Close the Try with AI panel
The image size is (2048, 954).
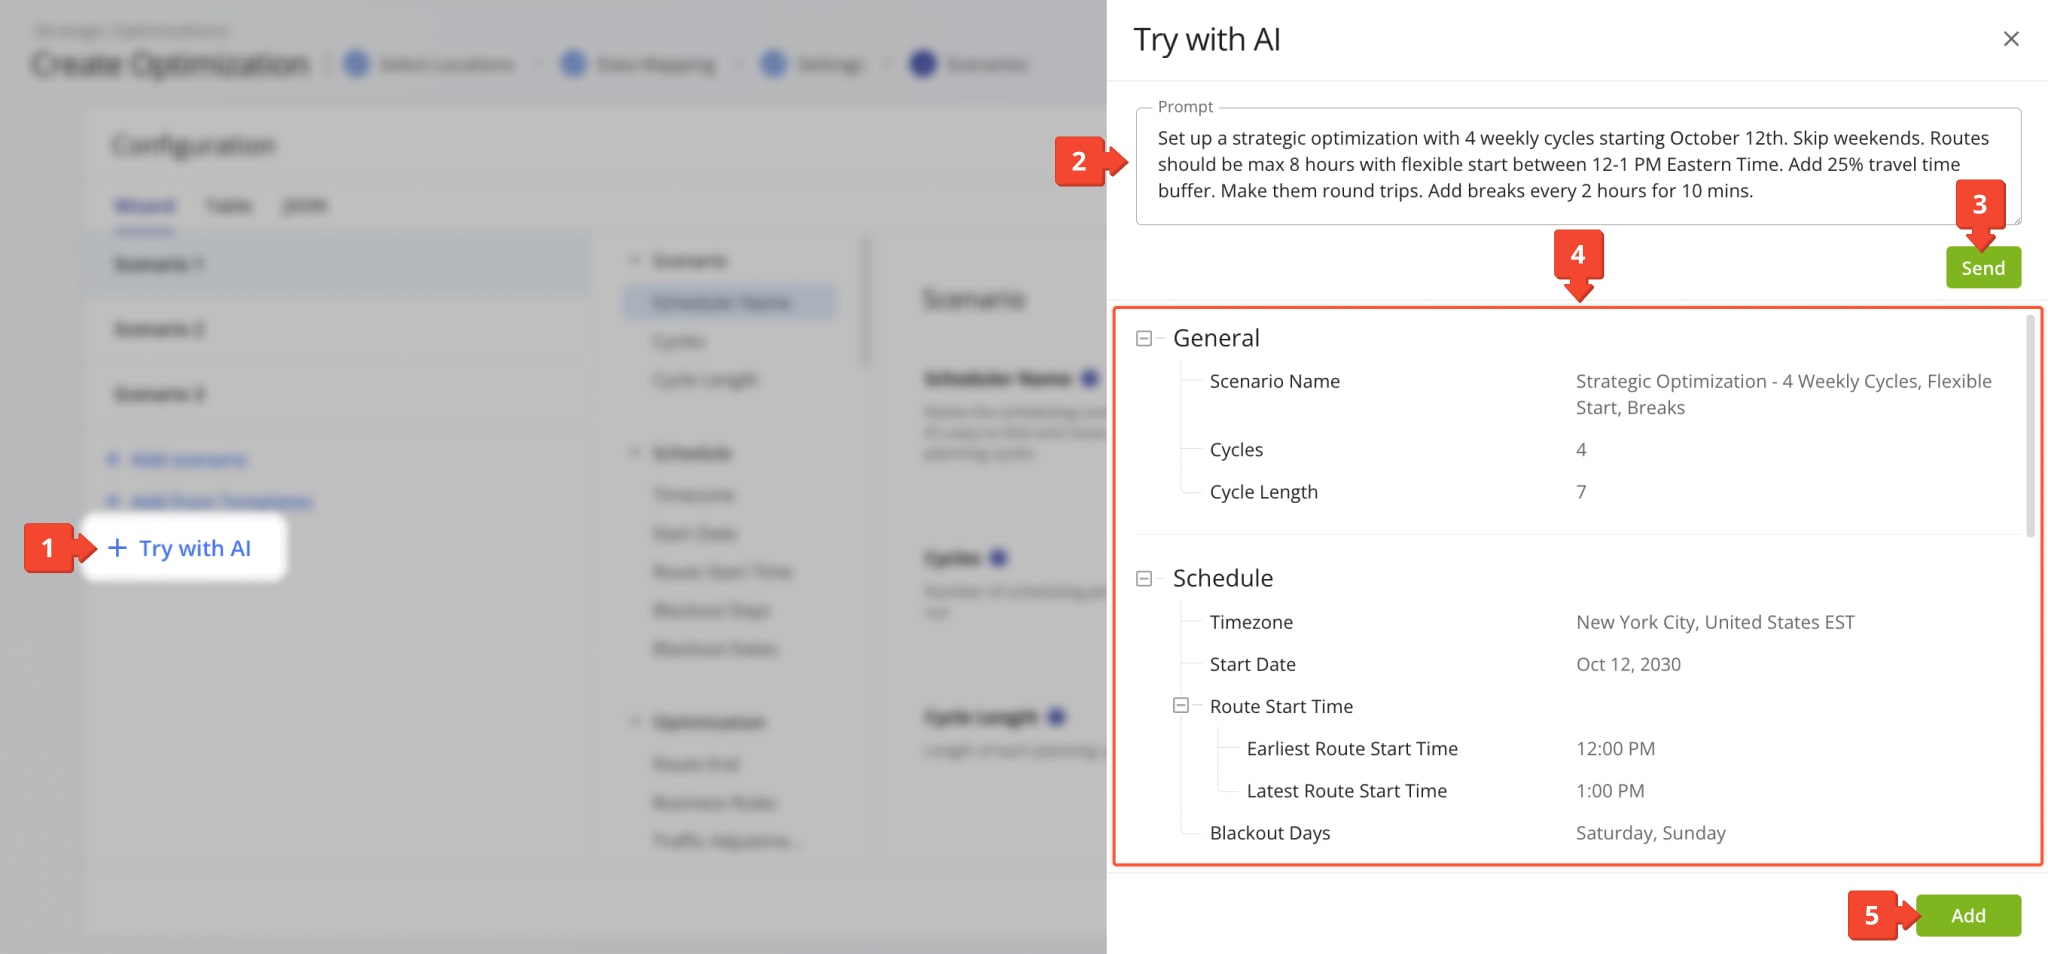2011,39
